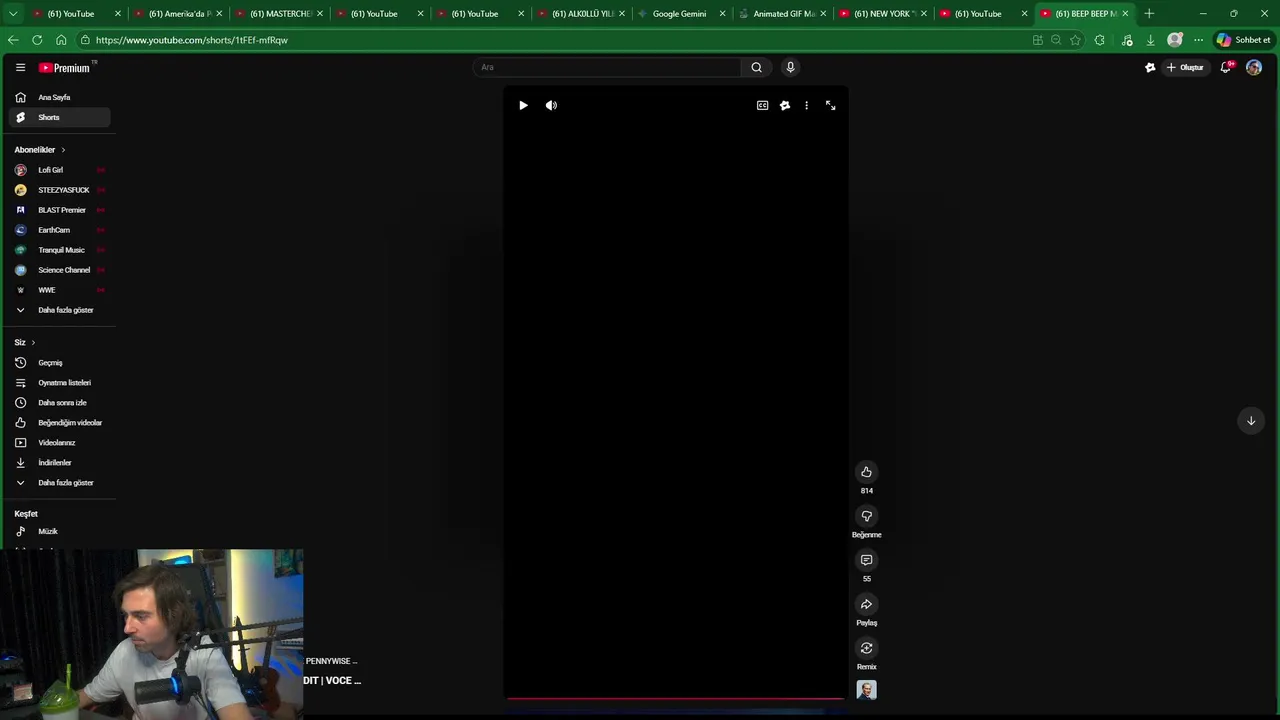
Task: Reload the current page
Action: 37,40
